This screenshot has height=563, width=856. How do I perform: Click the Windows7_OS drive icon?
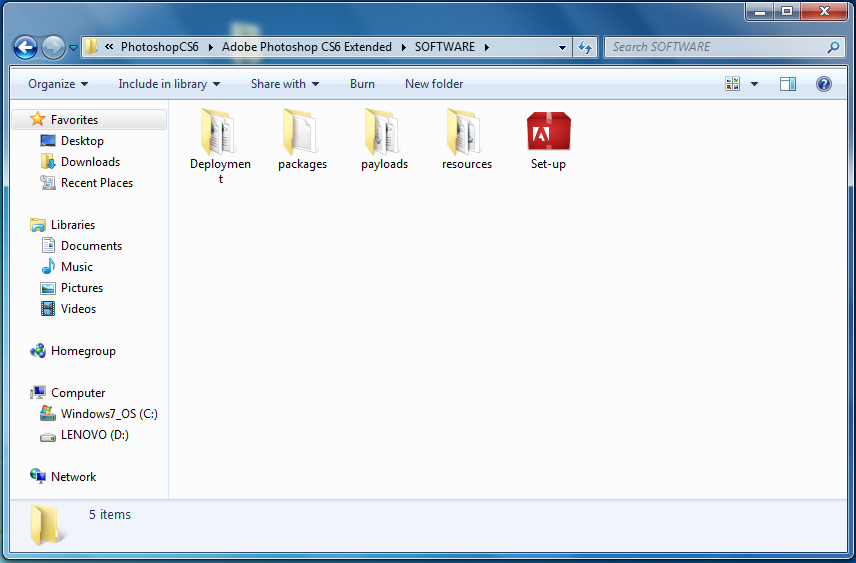coord(48,413)
